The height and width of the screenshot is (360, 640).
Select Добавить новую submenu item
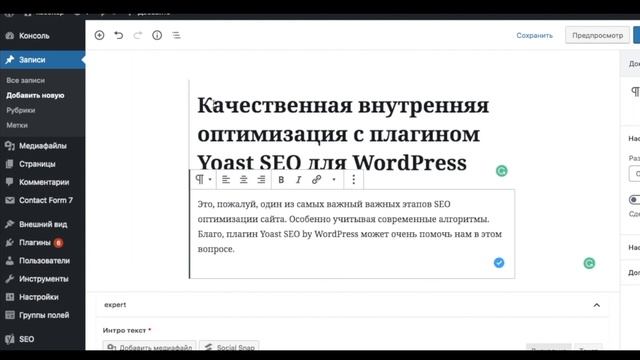(x=35, y=95)
